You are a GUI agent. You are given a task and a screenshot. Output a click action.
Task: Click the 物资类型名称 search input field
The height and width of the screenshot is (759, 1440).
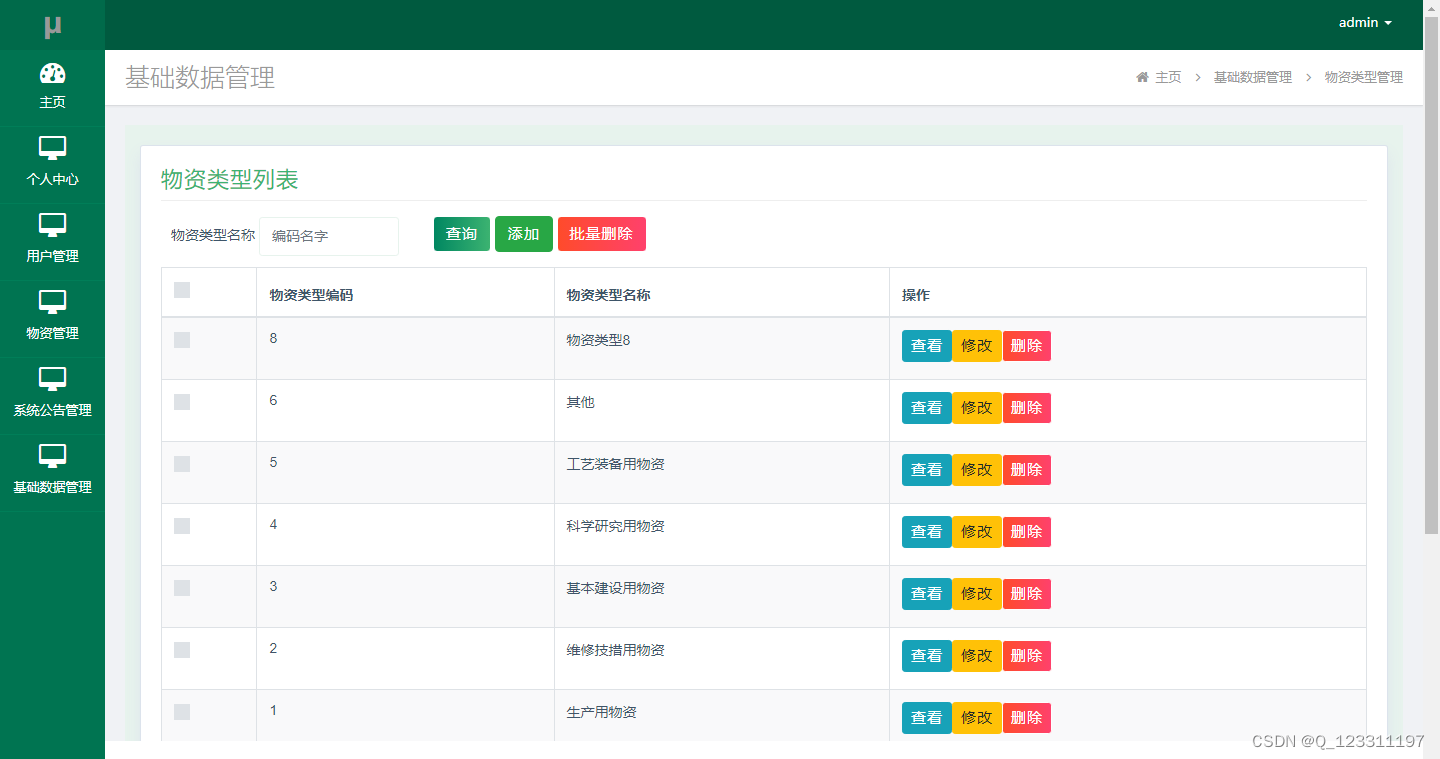coord(329,236)
